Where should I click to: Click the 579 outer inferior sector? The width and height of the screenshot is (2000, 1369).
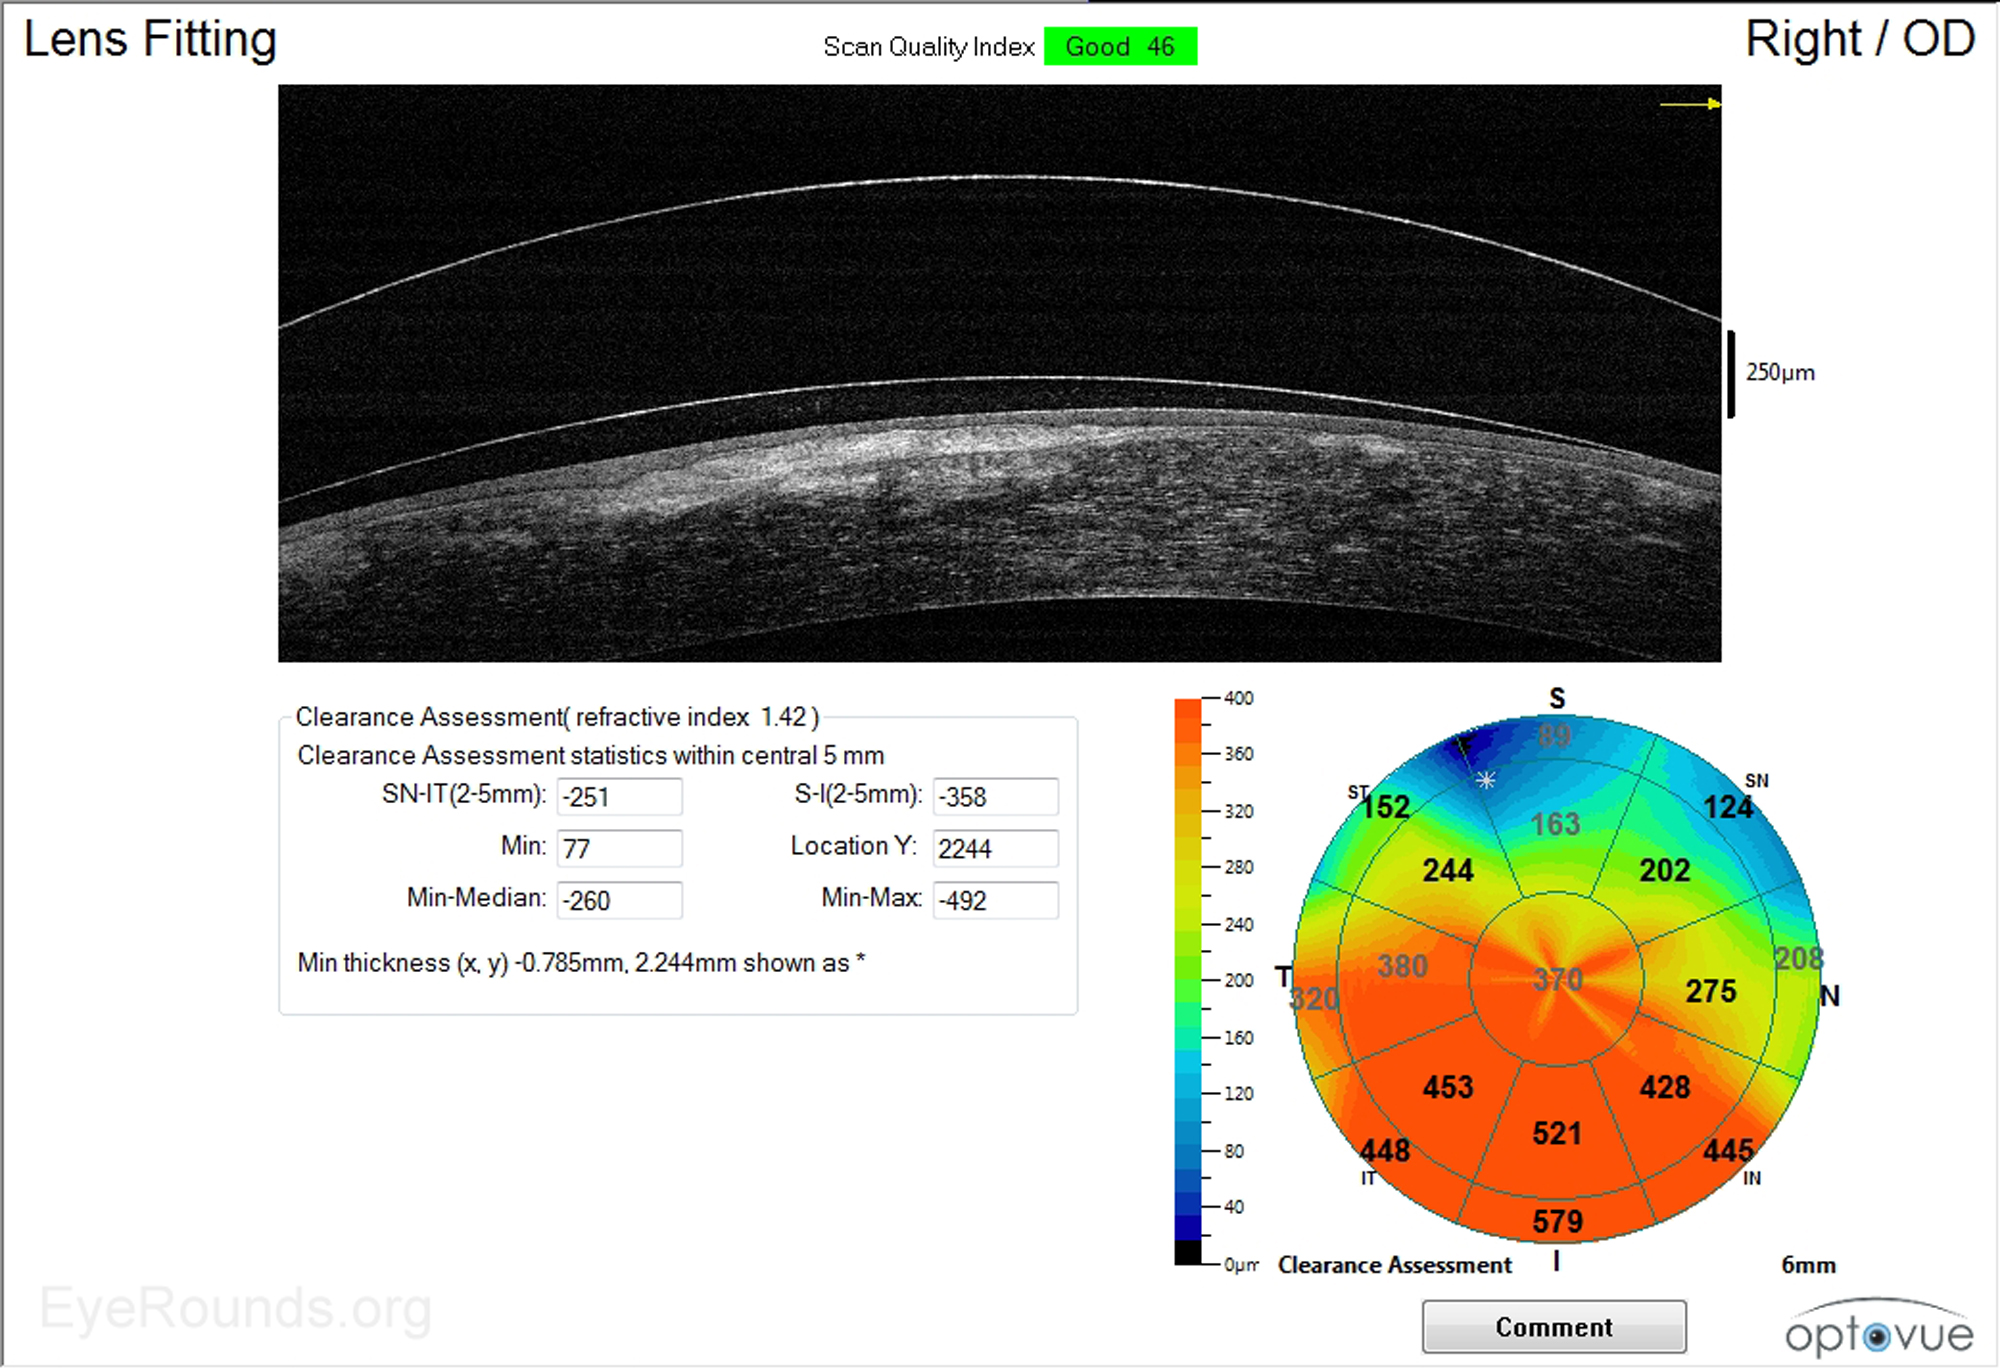1557,1221
